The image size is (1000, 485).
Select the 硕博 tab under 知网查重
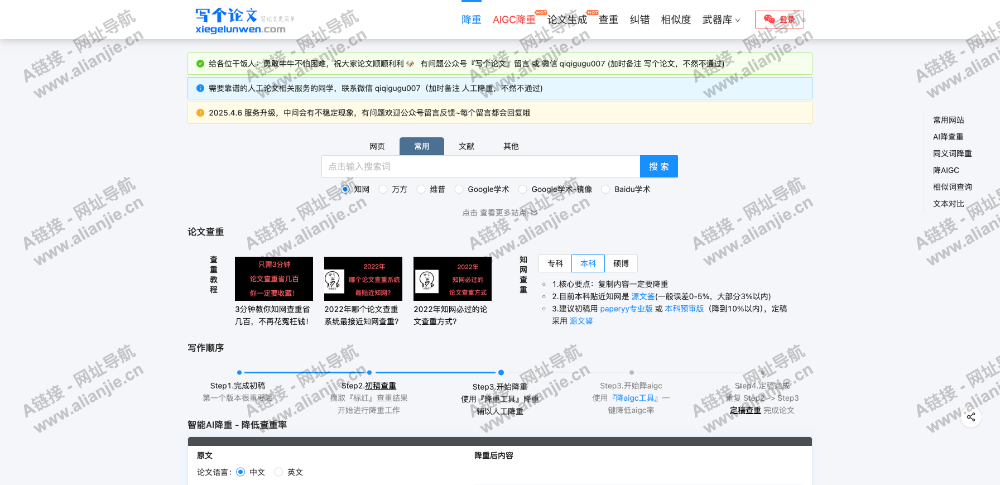pos(621,264)
